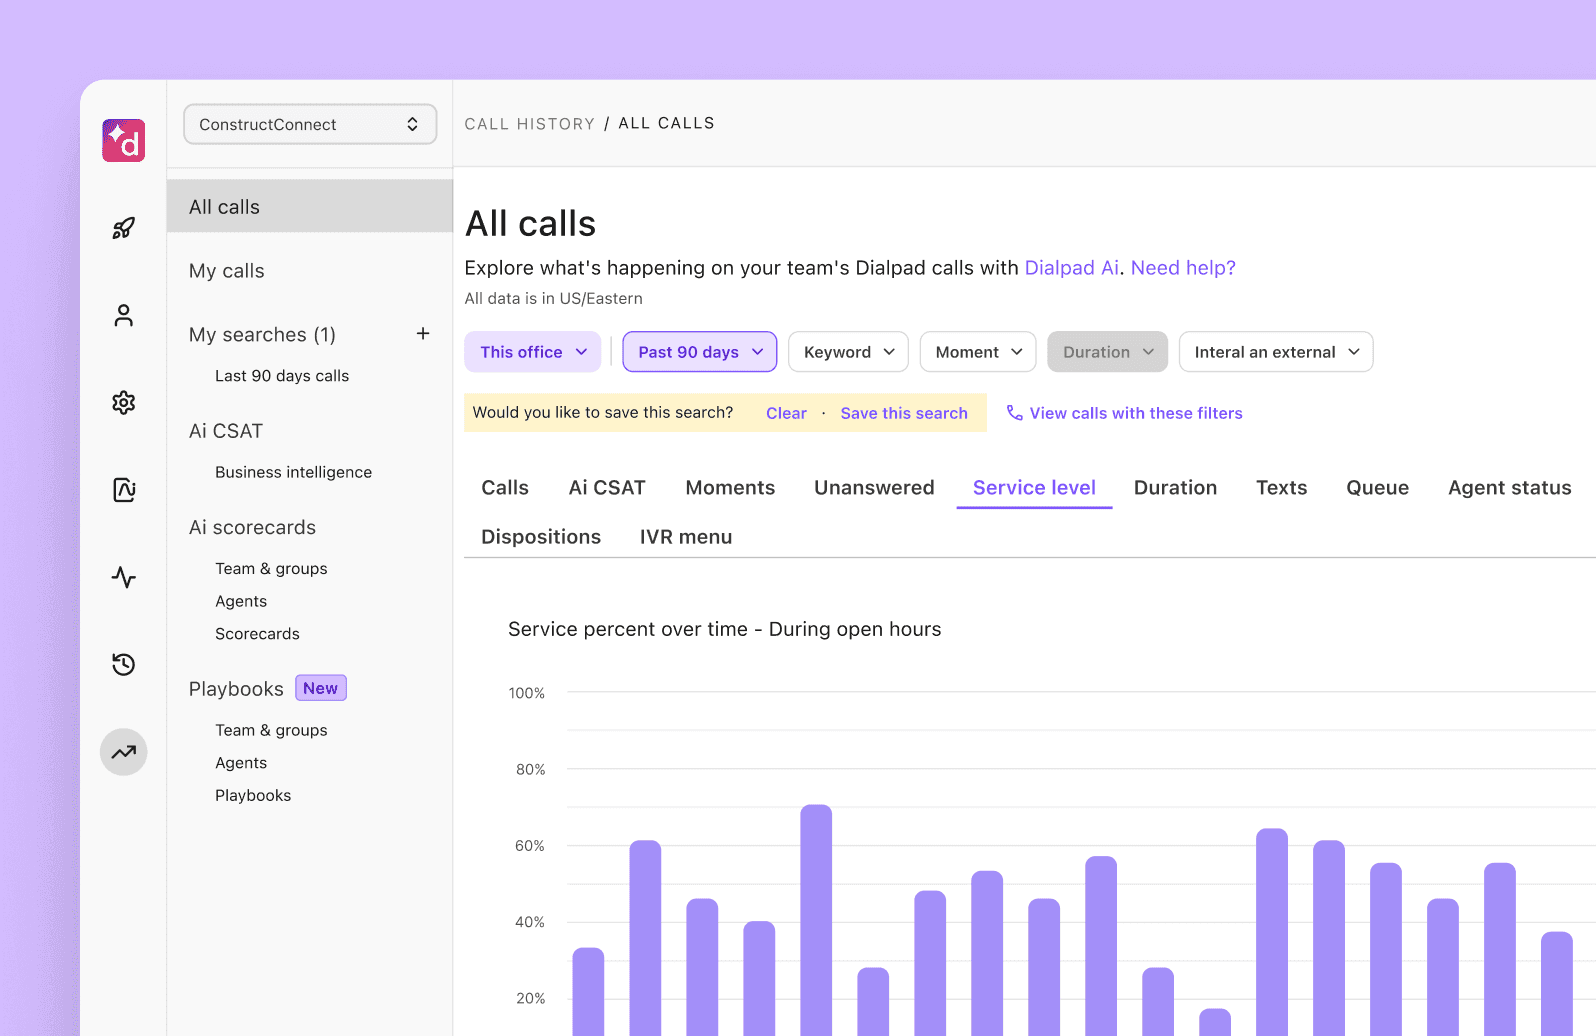The height and width of the screenshot is (1036, 1596).
Task: Open the history clock icon
Action: click(123, 664)
